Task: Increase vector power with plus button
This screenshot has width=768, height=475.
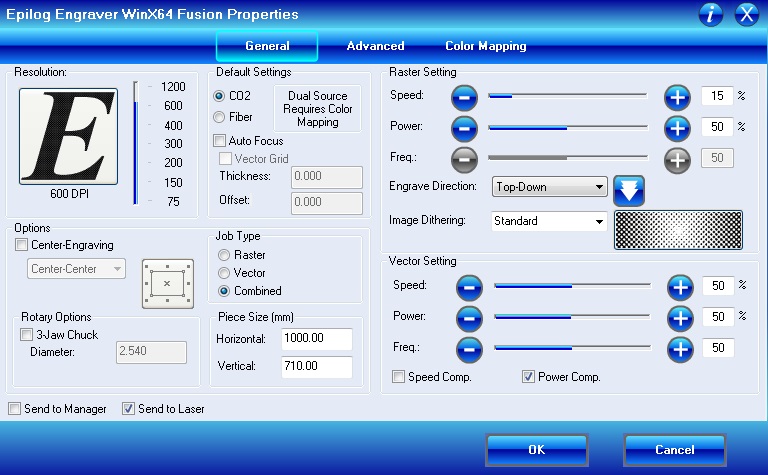Action: [680, 318]
